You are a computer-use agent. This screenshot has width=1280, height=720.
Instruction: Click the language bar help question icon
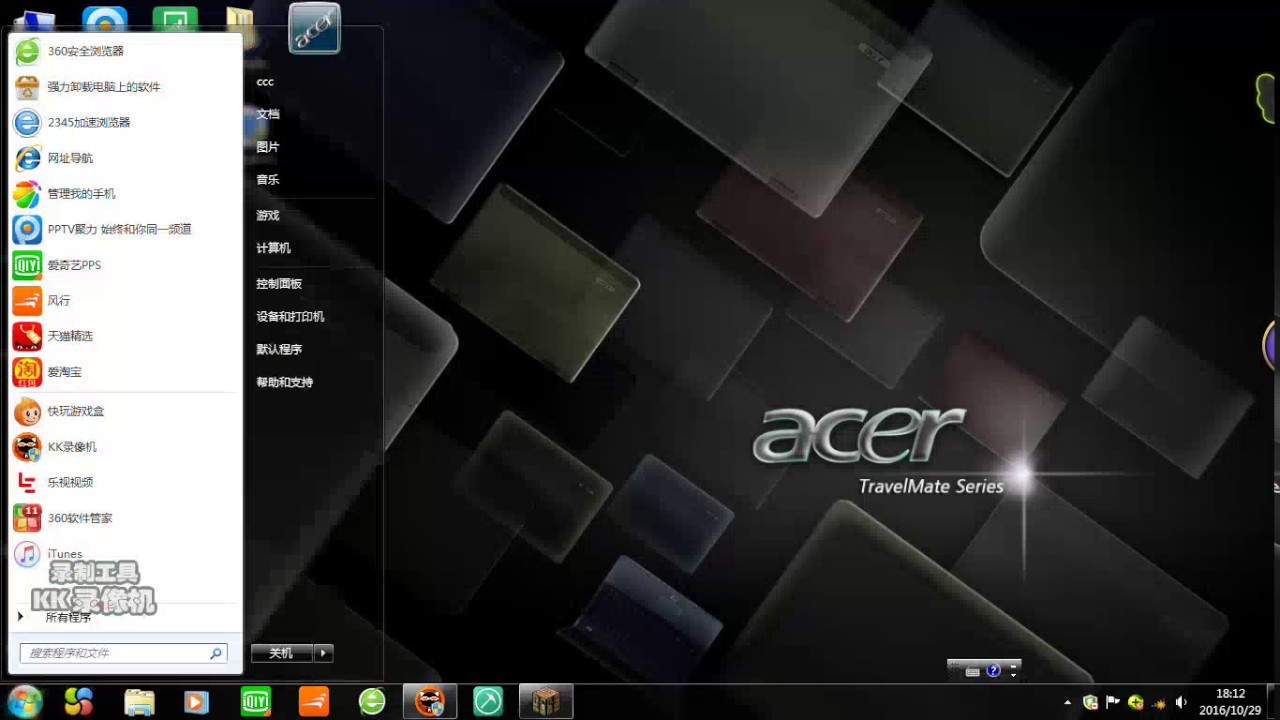click(x=993, y=671)
